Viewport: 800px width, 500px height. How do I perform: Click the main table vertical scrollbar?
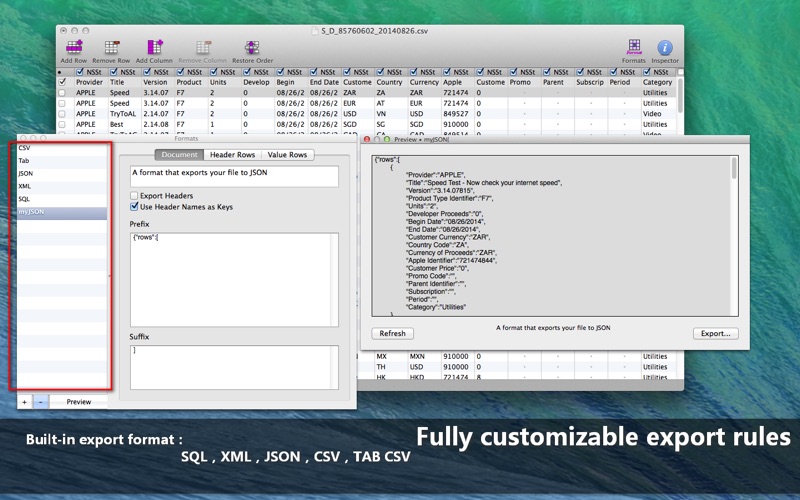680,95
